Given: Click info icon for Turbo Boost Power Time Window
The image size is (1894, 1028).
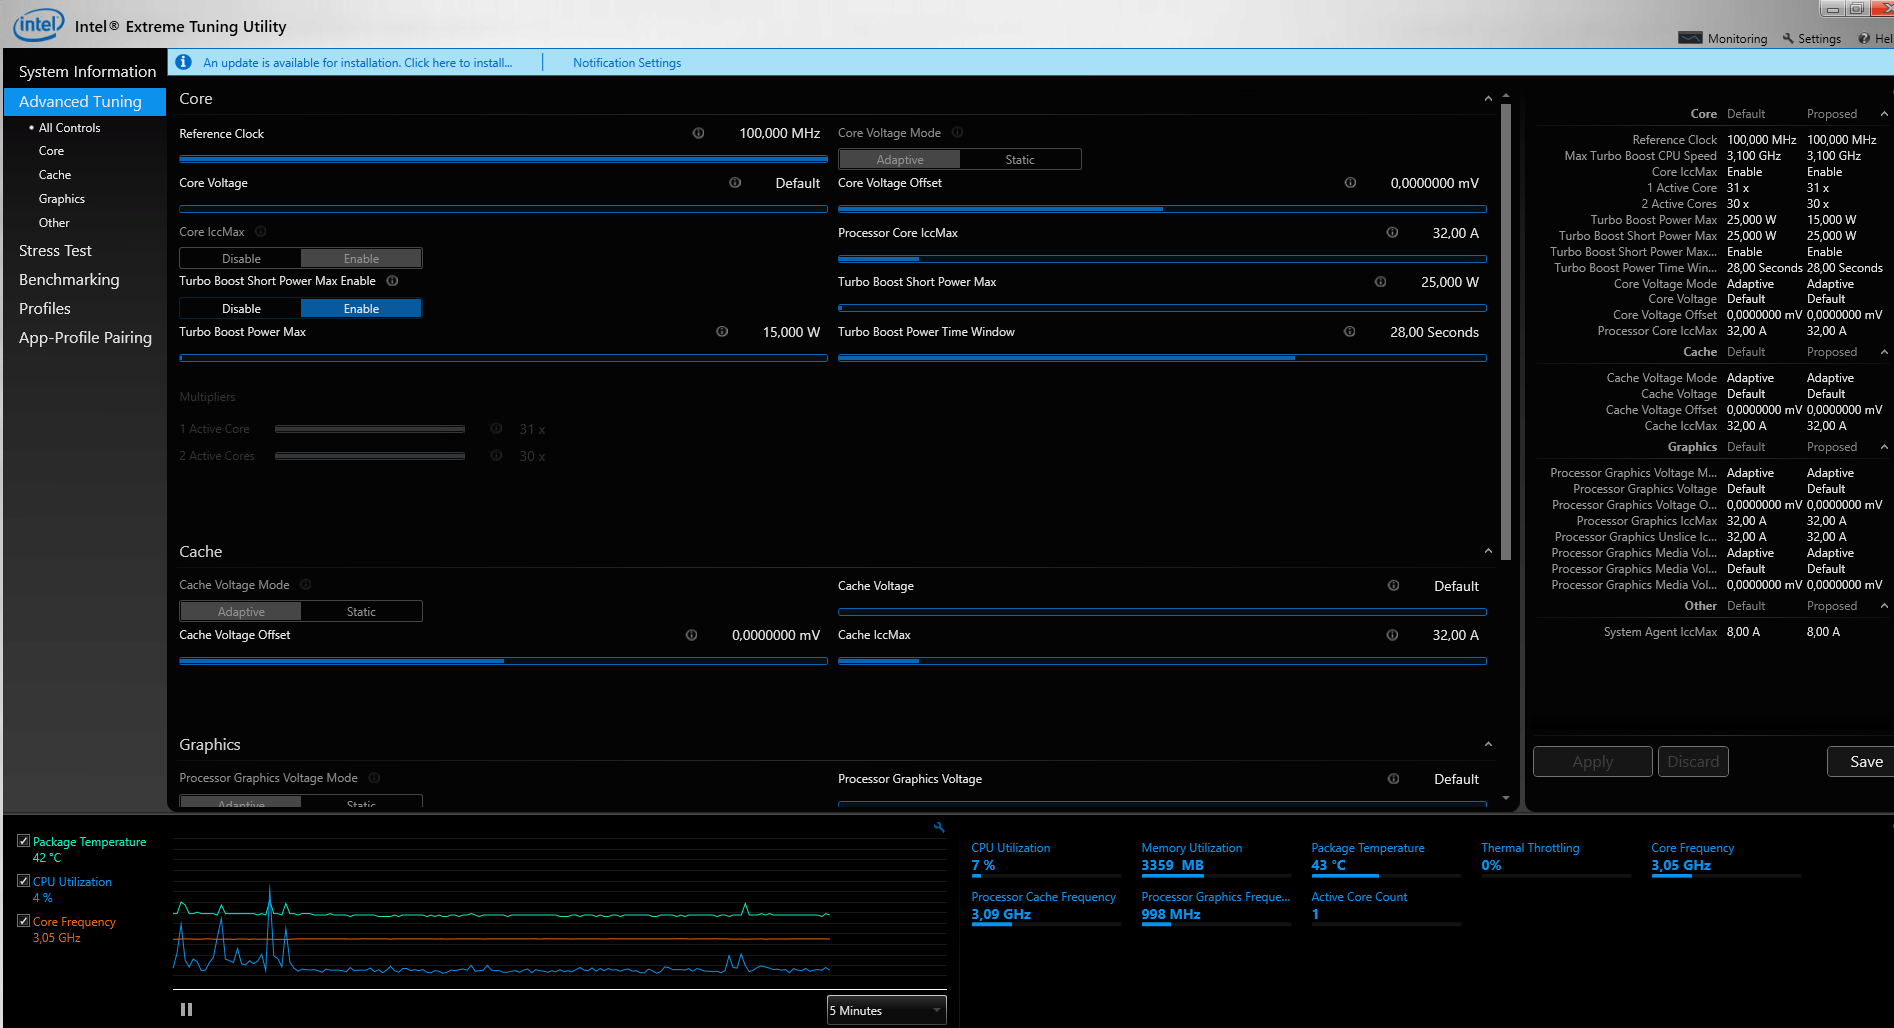Looking at the screenshot, I should [x=1349, y=332].
